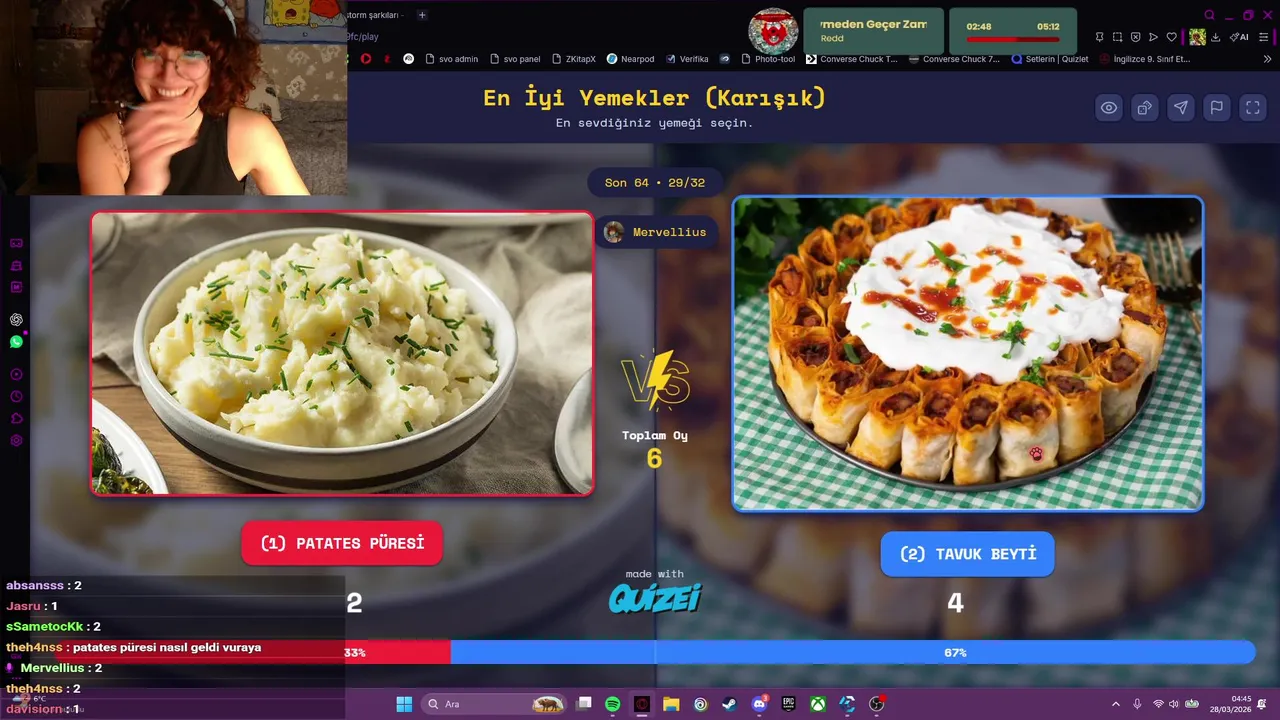Open the sidebar extensions cube icon
The height and width of the screenshot is (720, 1280).
pos(16,419)
